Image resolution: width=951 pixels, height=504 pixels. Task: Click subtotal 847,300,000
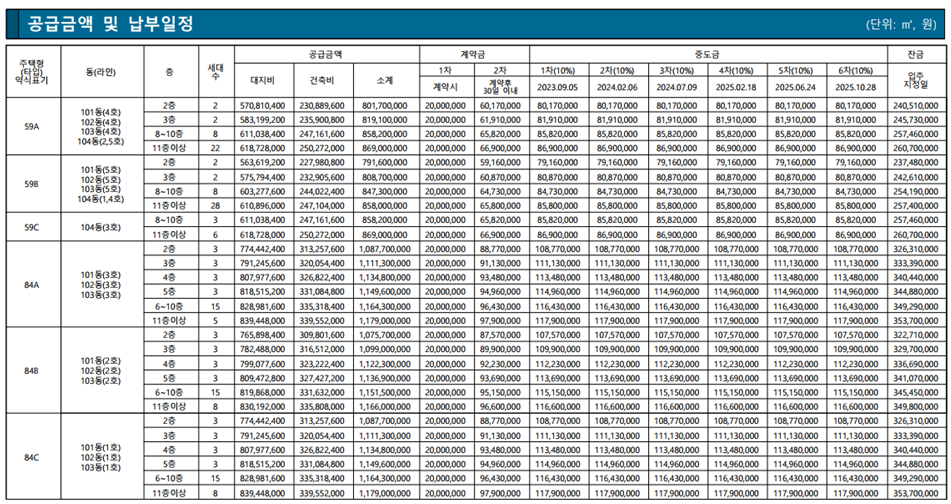[x=385, y=191]
